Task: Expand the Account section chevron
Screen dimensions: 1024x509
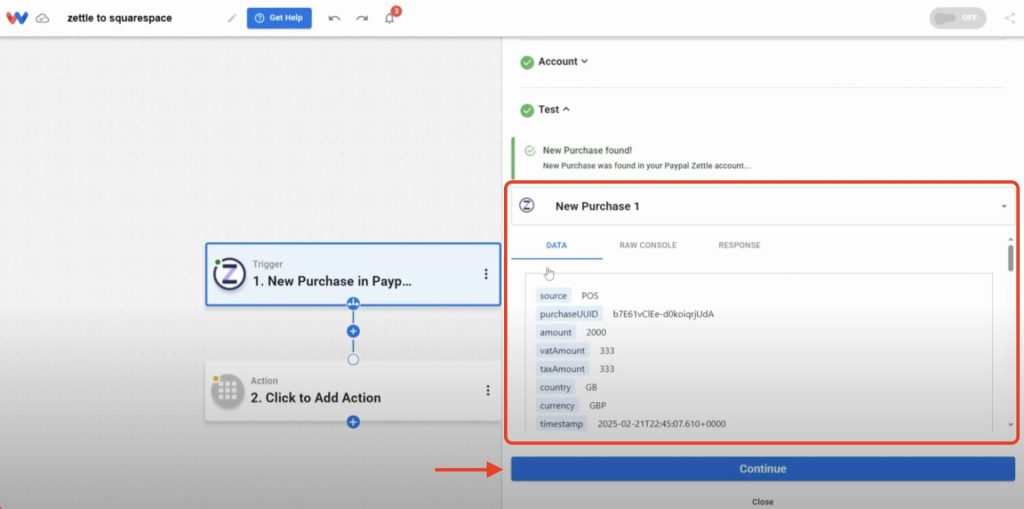Action: (x=584, y=61)
